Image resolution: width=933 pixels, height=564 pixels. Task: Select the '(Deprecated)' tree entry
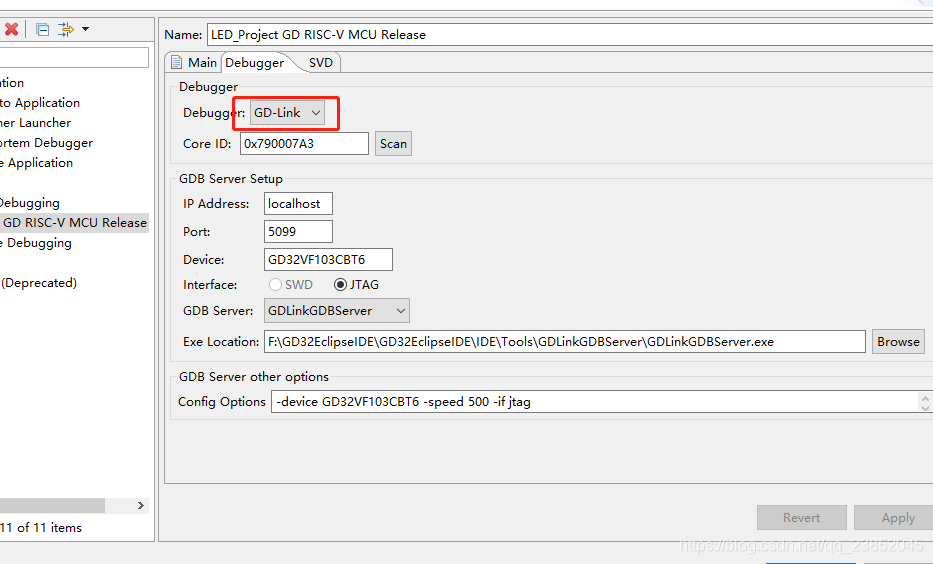coord(39,283)
